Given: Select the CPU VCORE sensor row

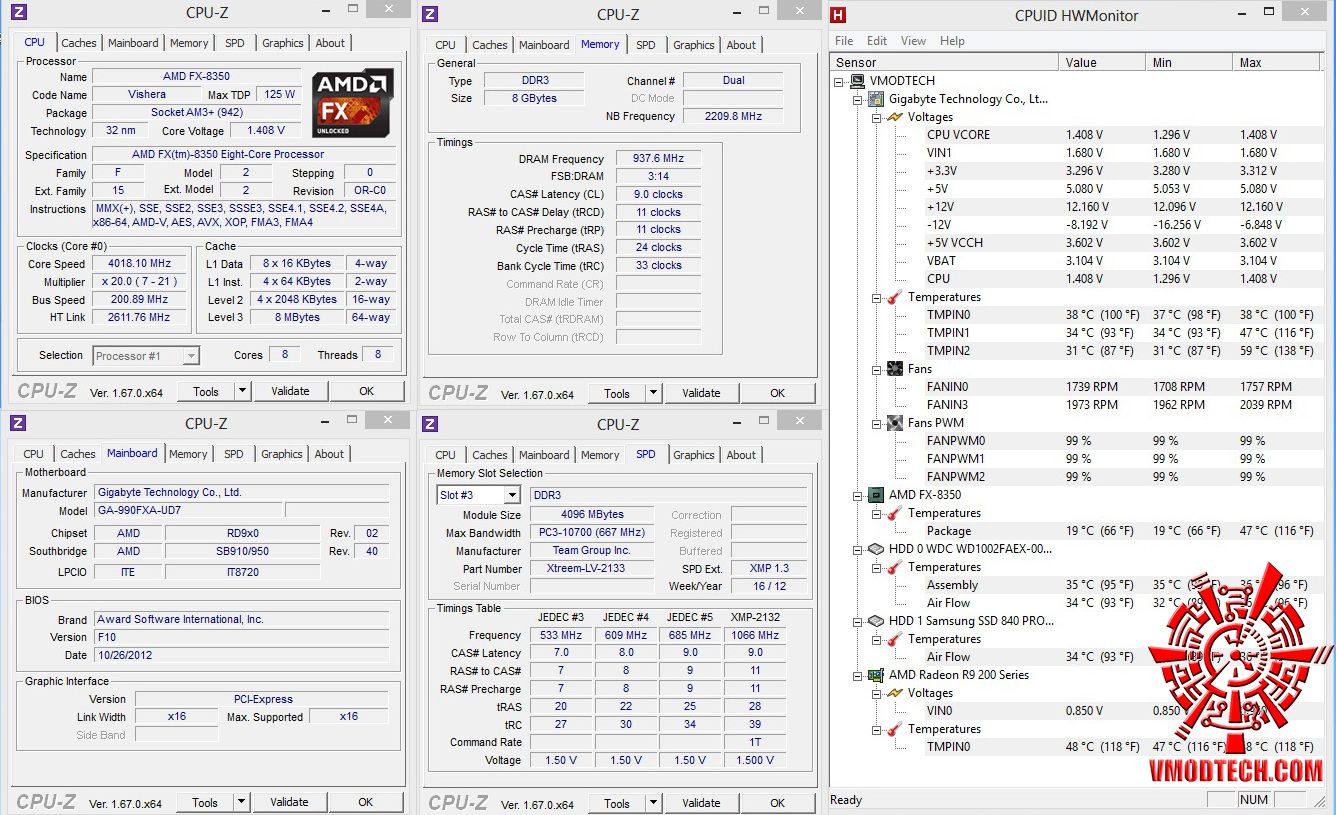Looking at the screenshot, I should pos(1075,135).
